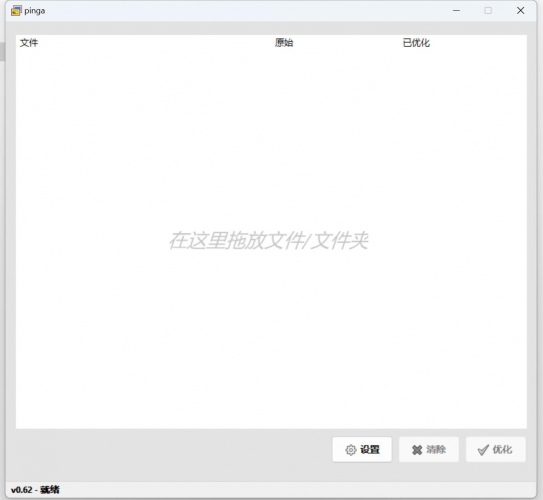Click the v0.62 status bar text

click(x=35, y=490)
